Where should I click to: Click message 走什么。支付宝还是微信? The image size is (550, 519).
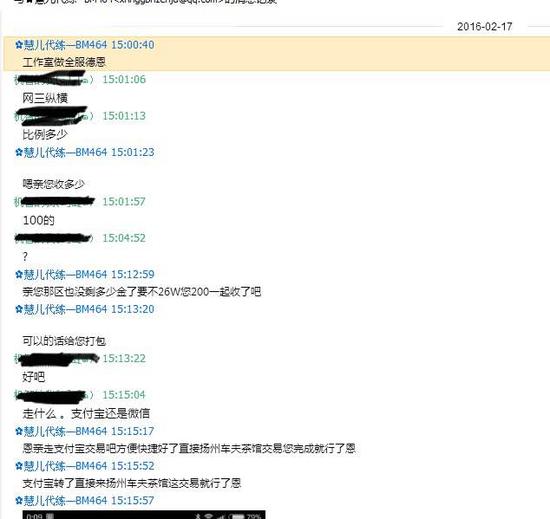tap(86, 413)
